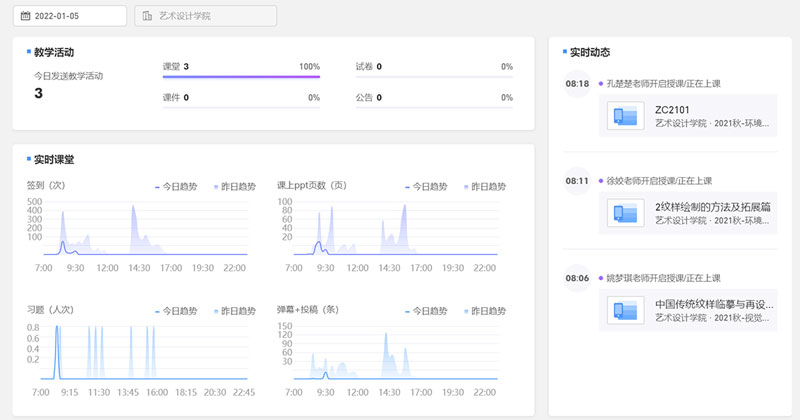Open 孔楚楚老师开启授课 activity entry

(663, 83)
